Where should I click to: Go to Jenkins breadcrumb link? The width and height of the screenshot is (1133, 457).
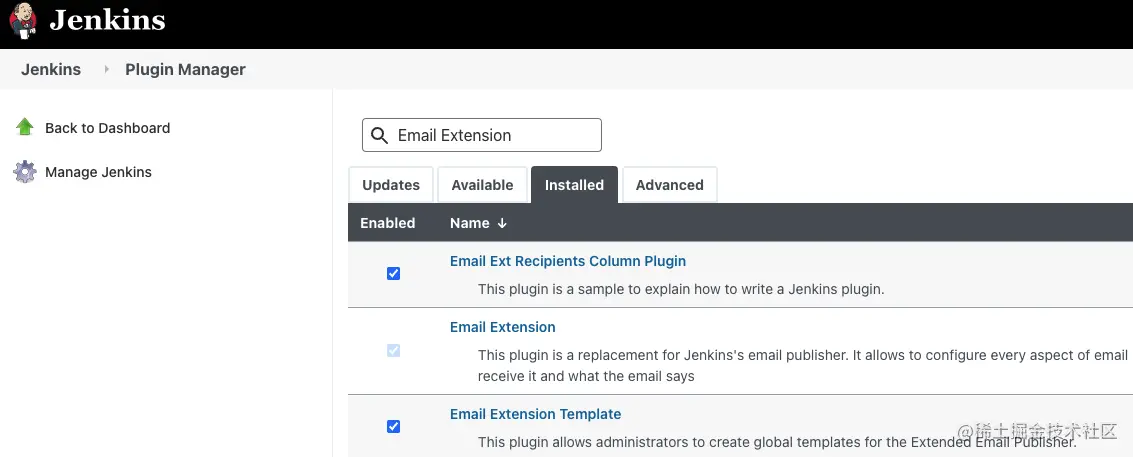coord(51,69)
